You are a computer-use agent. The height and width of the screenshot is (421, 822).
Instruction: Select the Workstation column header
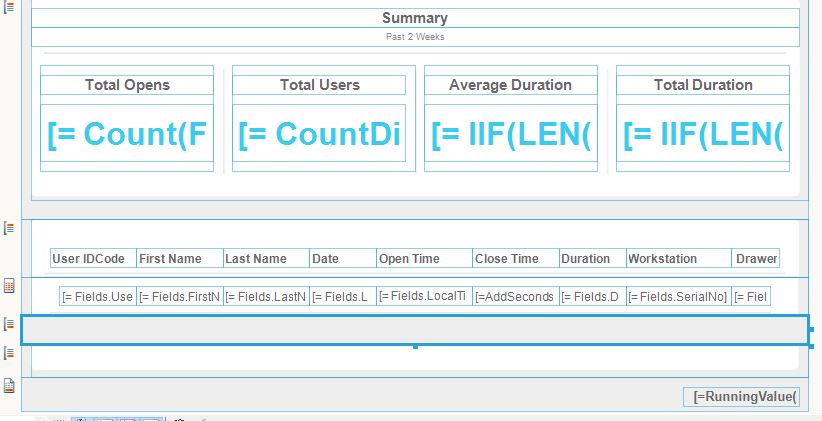pos(678,258)
